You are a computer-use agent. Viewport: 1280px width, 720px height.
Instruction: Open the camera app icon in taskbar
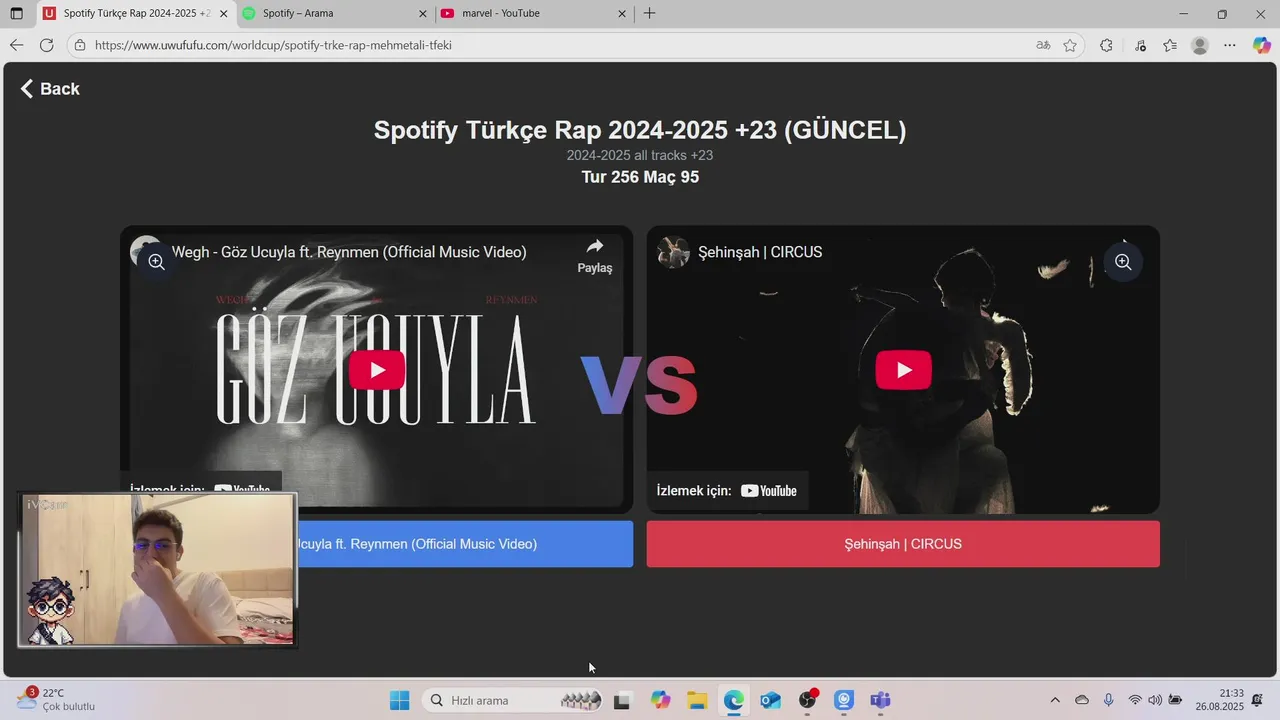pos(844,700)
